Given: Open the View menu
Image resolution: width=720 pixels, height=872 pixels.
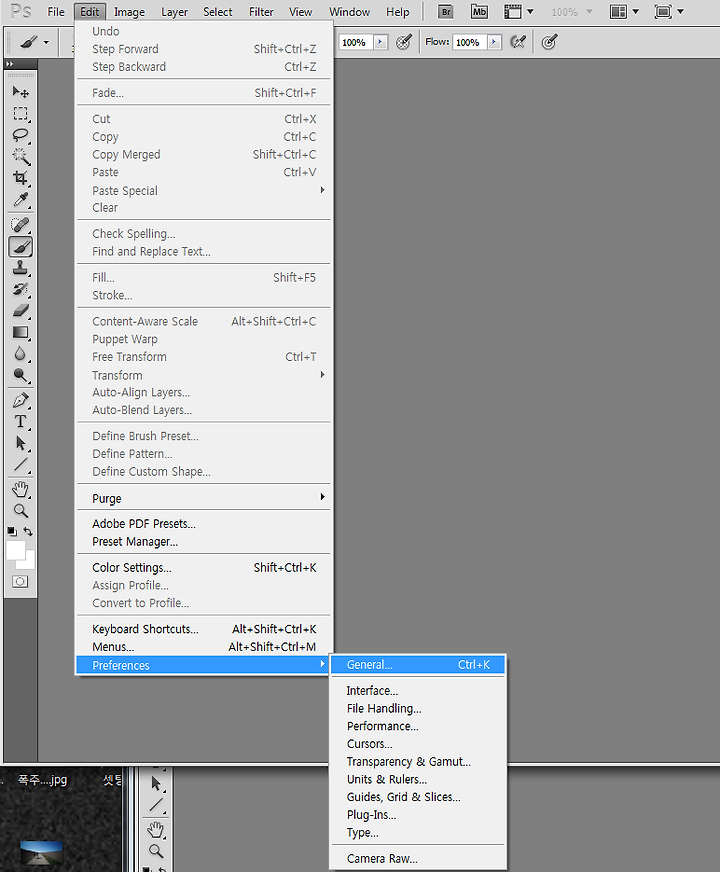Looking at the screenshot, I should point(300,12).
